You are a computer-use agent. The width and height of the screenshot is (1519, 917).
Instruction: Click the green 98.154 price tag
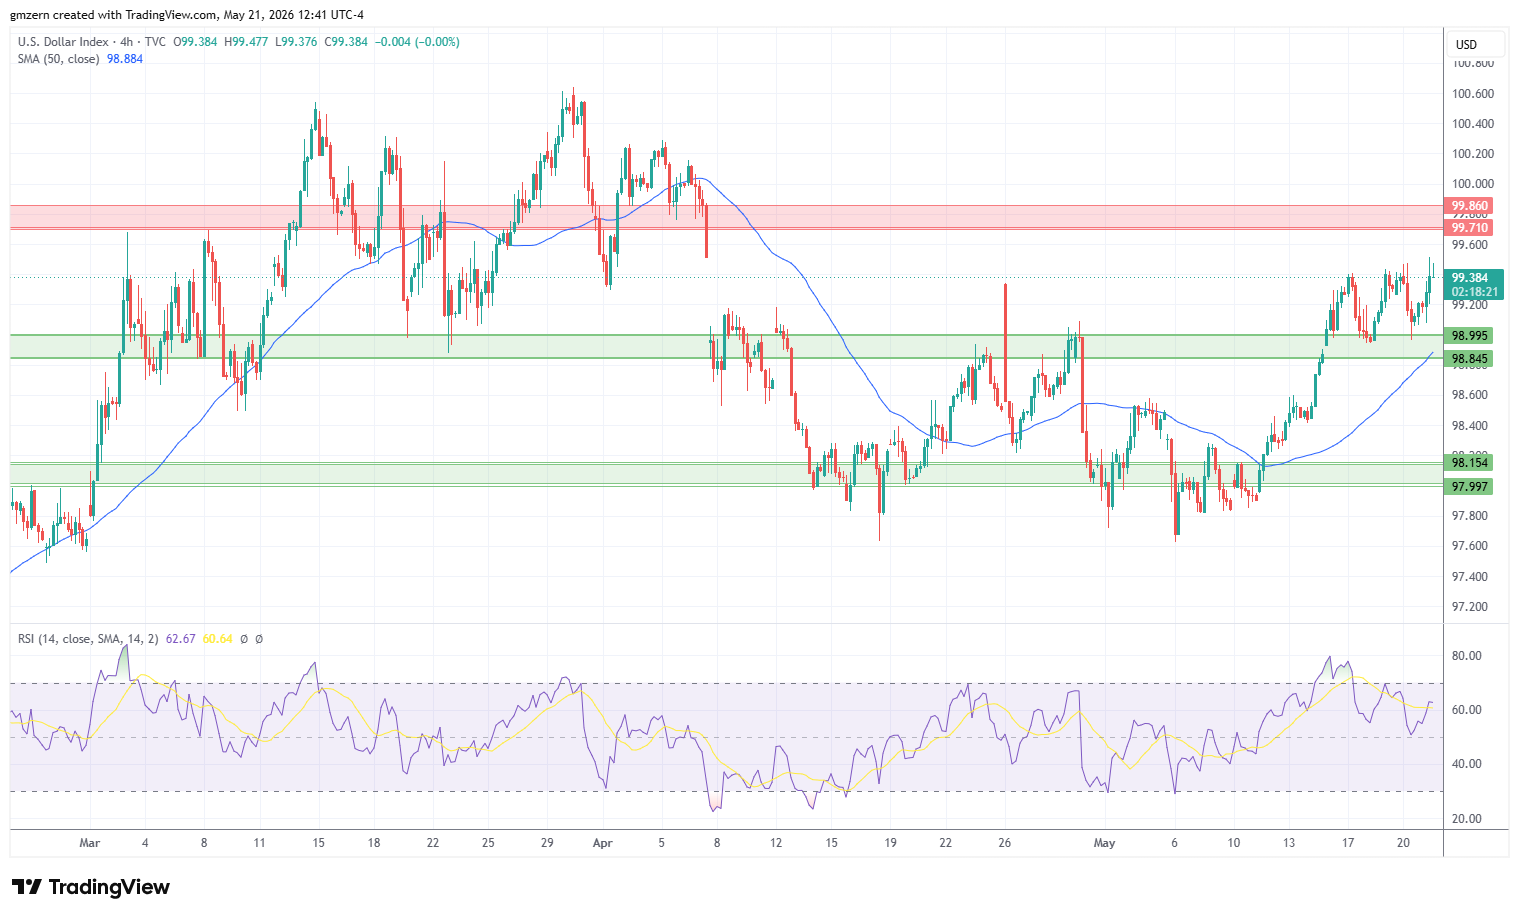[x=1470, y=462]
